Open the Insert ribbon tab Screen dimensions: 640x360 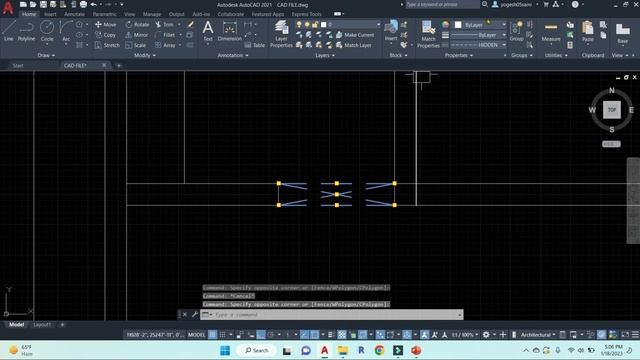[x=50, y=14]
